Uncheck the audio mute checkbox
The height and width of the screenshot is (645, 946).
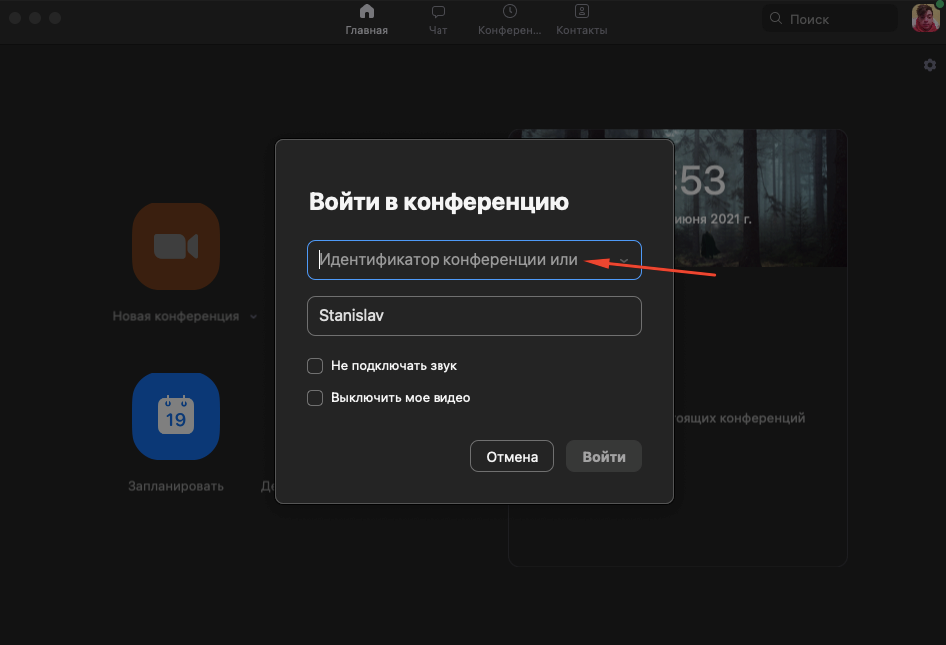point(315,366)
